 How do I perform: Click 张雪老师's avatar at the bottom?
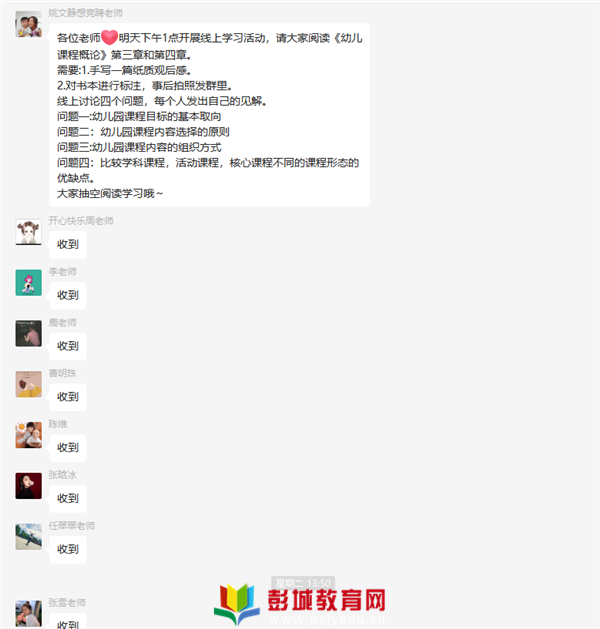(28, 614)
